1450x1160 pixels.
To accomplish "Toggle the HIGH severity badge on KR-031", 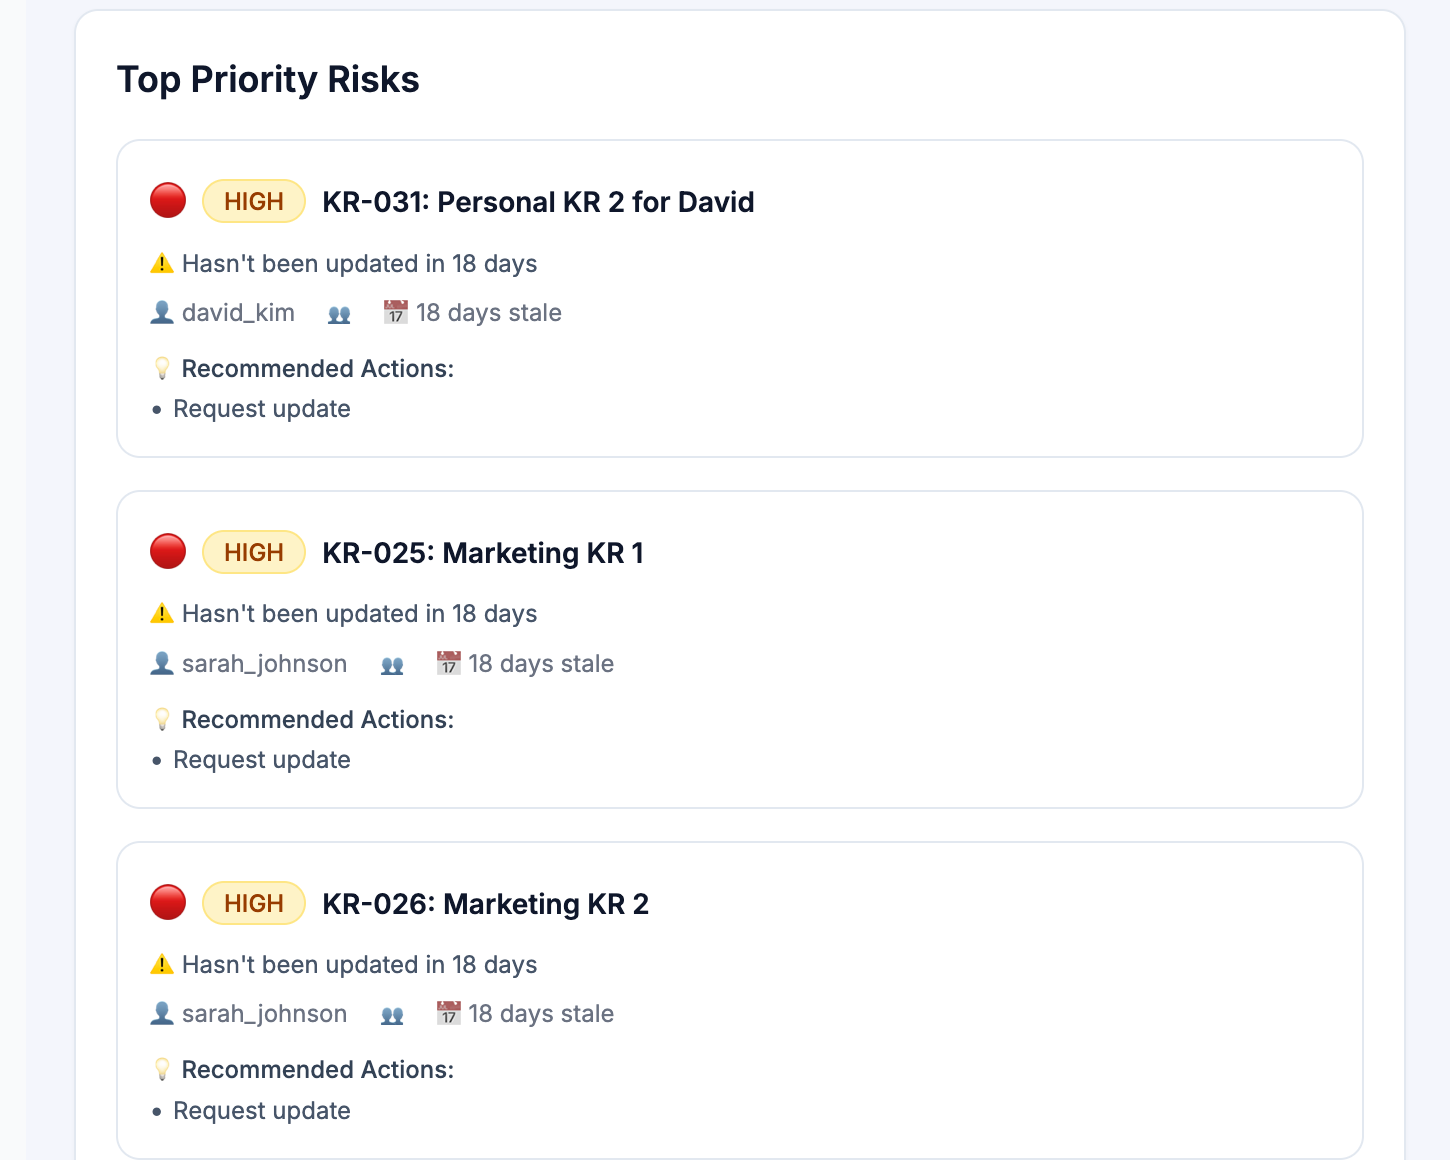I will click(x=253, y=200).
